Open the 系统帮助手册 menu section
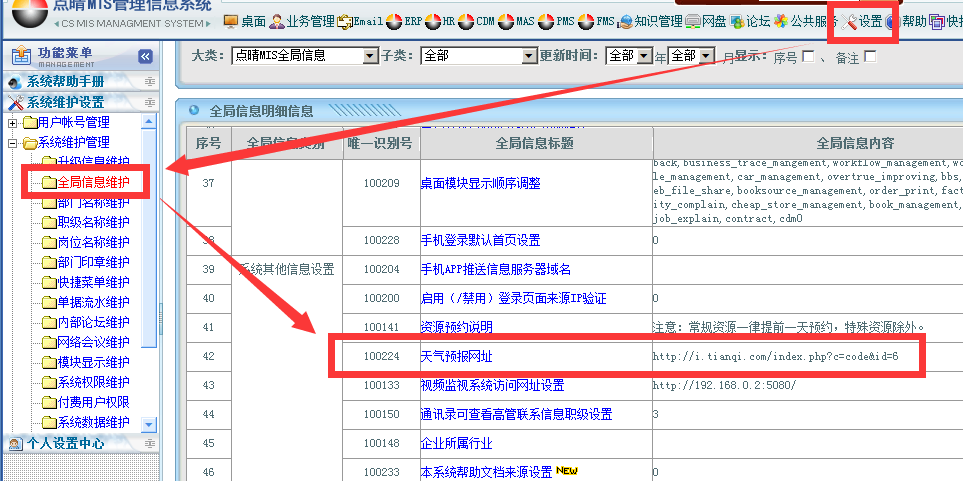Screen dimensions: 963x481 (x=65, y=82)
